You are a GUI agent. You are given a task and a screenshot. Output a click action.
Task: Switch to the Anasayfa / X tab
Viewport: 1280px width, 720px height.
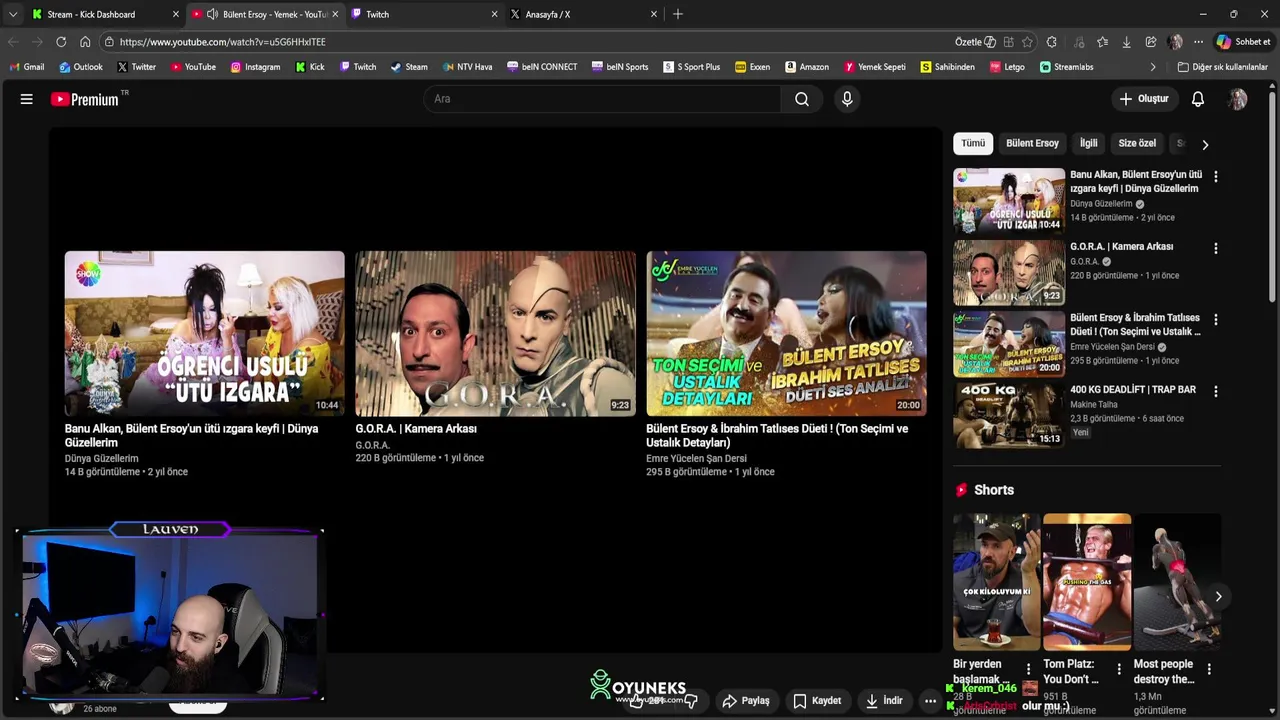[x=585, y=14]
